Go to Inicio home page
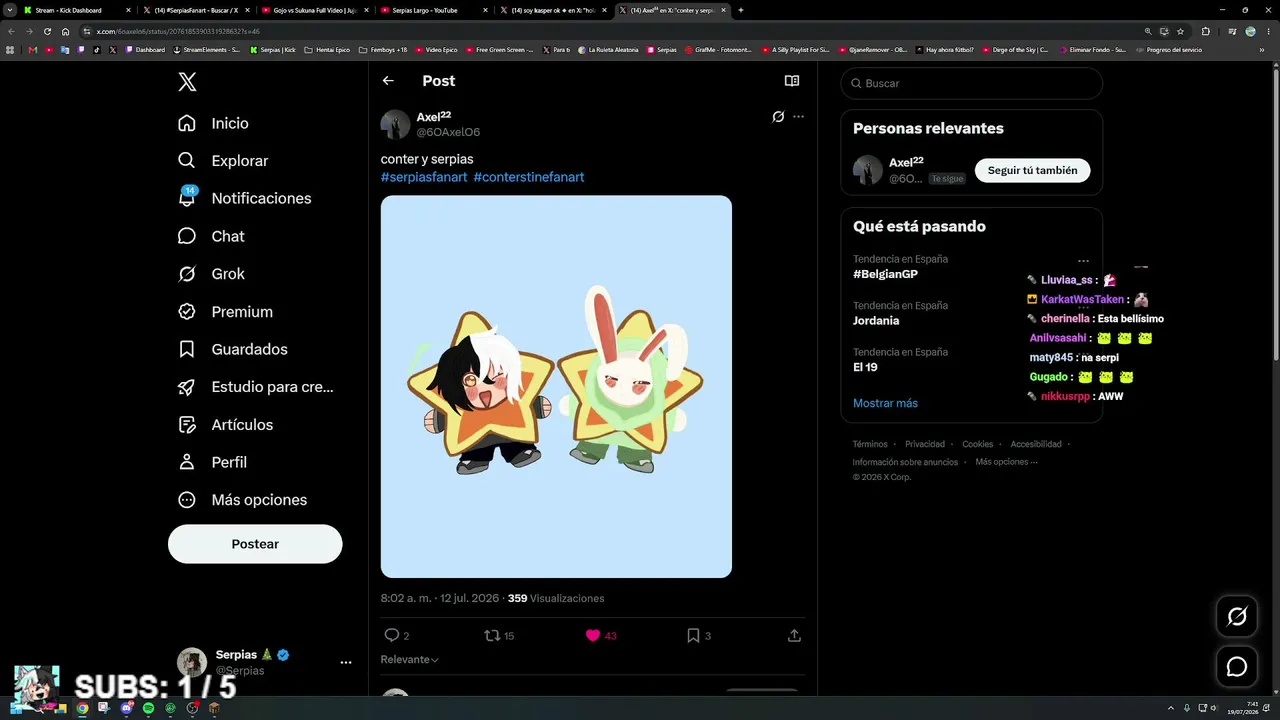Viewport: 1280px width, 720px height. (213, 123)
